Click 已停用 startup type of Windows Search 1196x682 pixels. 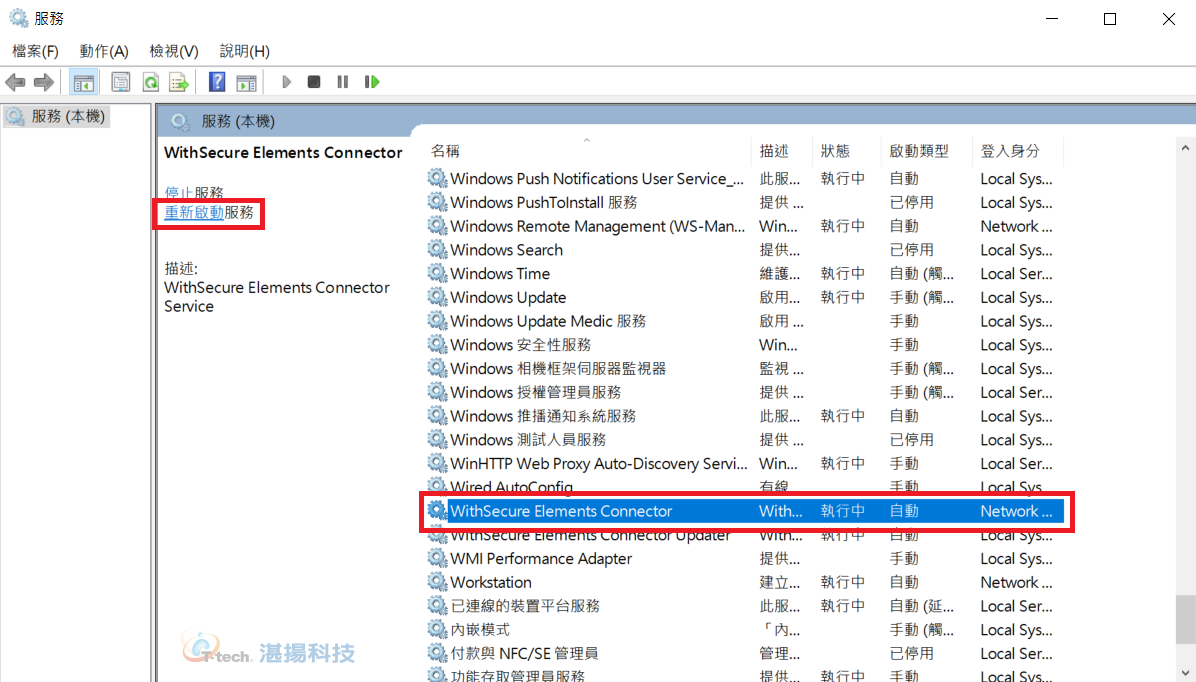coord(911,249)
